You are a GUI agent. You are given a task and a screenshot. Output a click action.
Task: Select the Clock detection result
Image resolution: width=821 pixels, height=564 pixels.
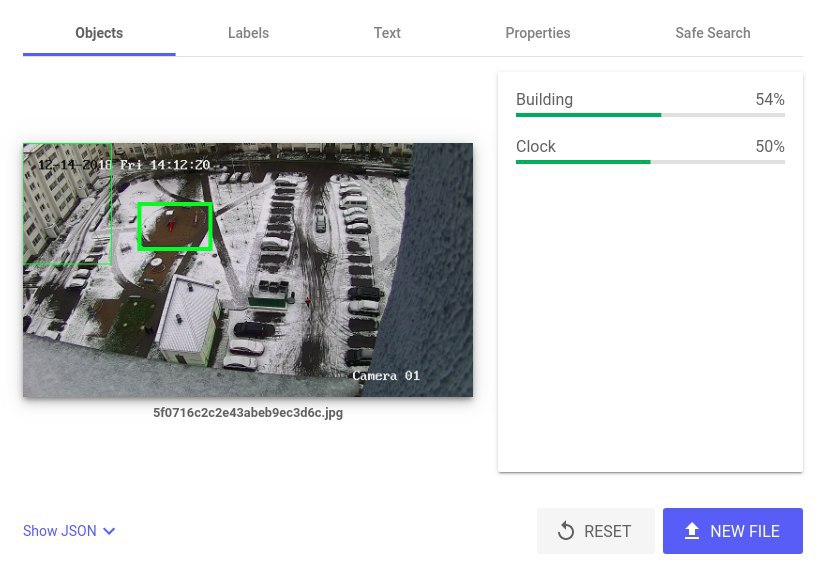tap(650, 151)
